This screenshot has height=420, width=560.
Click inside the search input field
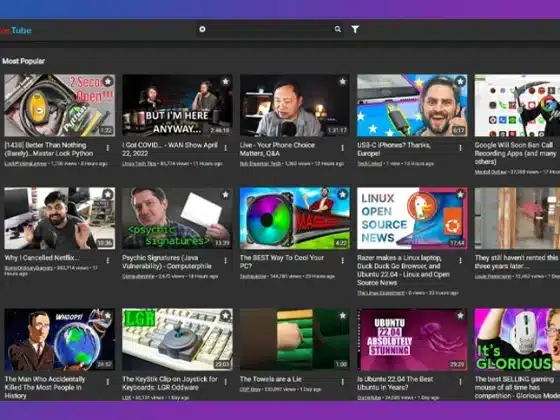[270, 29]
